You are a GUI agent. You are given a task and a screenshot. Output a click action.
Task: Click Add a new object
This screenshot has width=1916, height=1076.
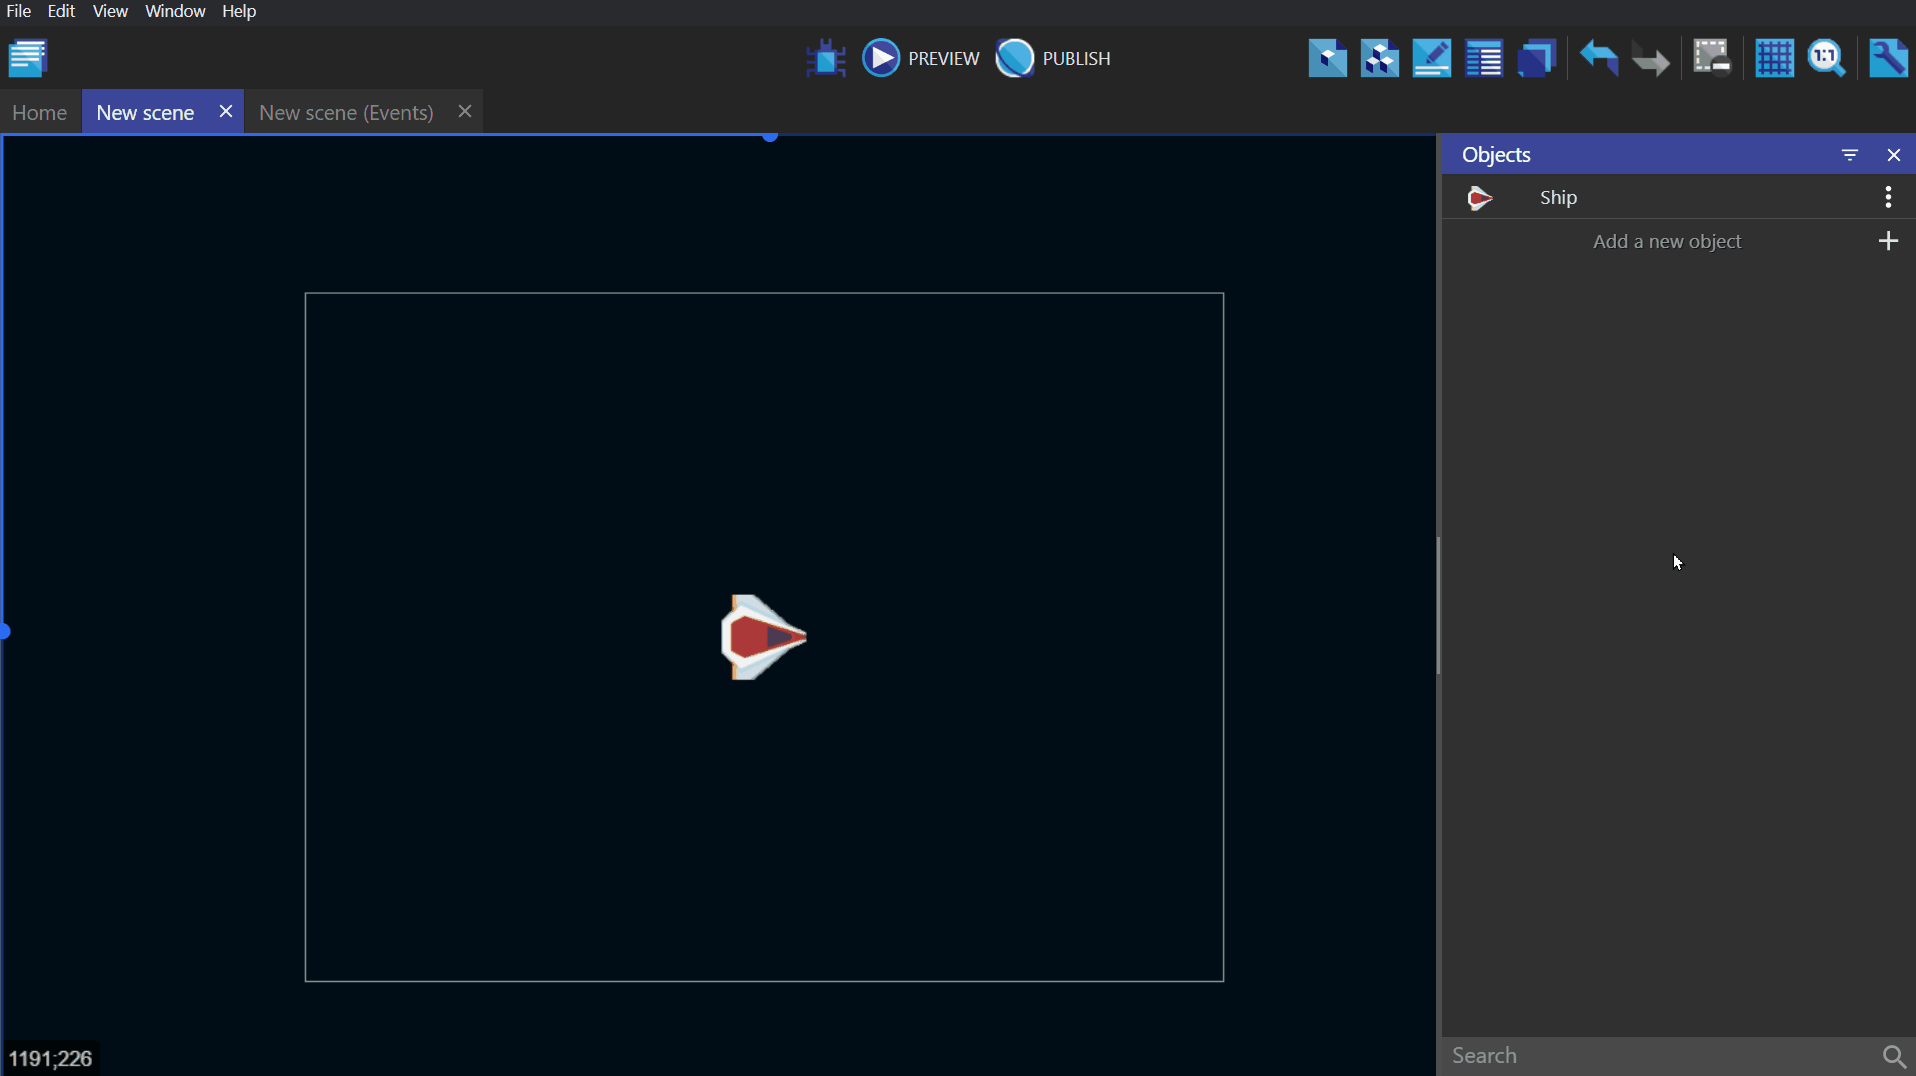pyautogui.click(x=1667, y=241)
